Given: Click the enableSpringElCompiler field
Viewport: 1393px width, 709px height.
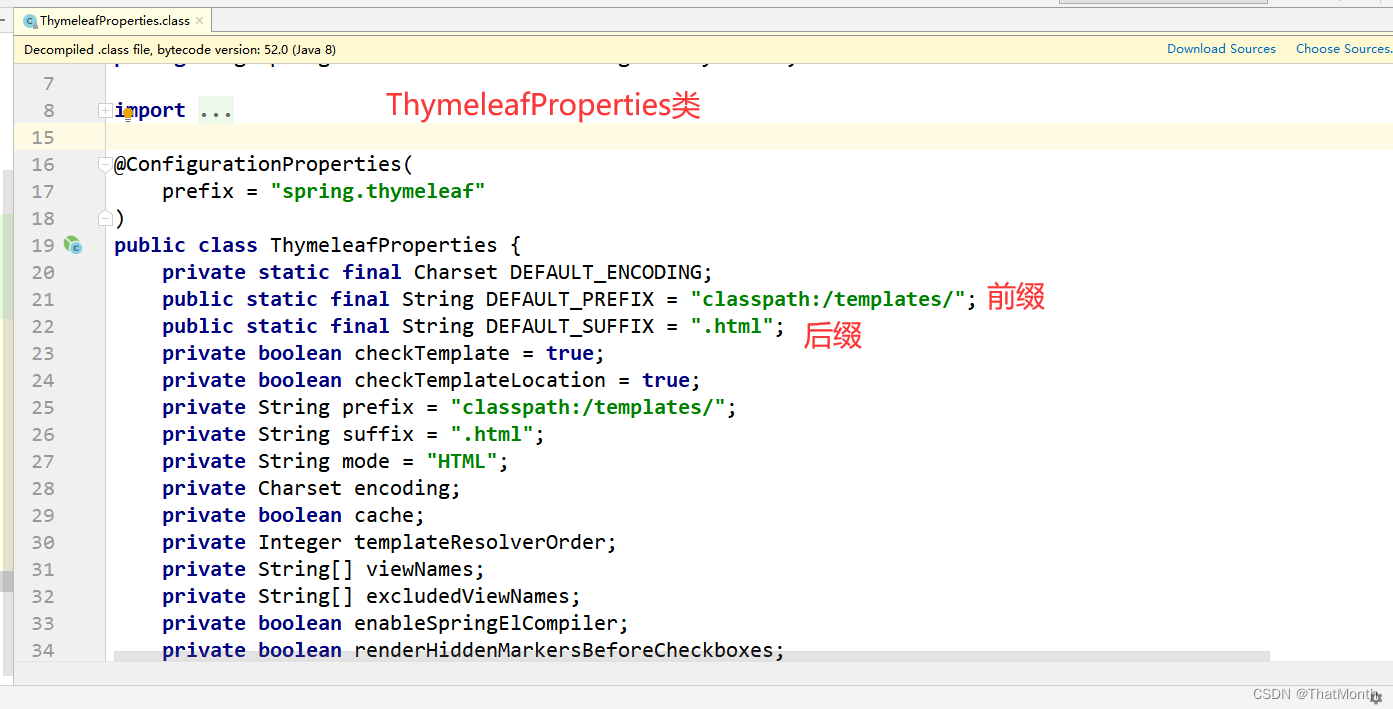Looking at the screenshot, I should click(486, 623).
